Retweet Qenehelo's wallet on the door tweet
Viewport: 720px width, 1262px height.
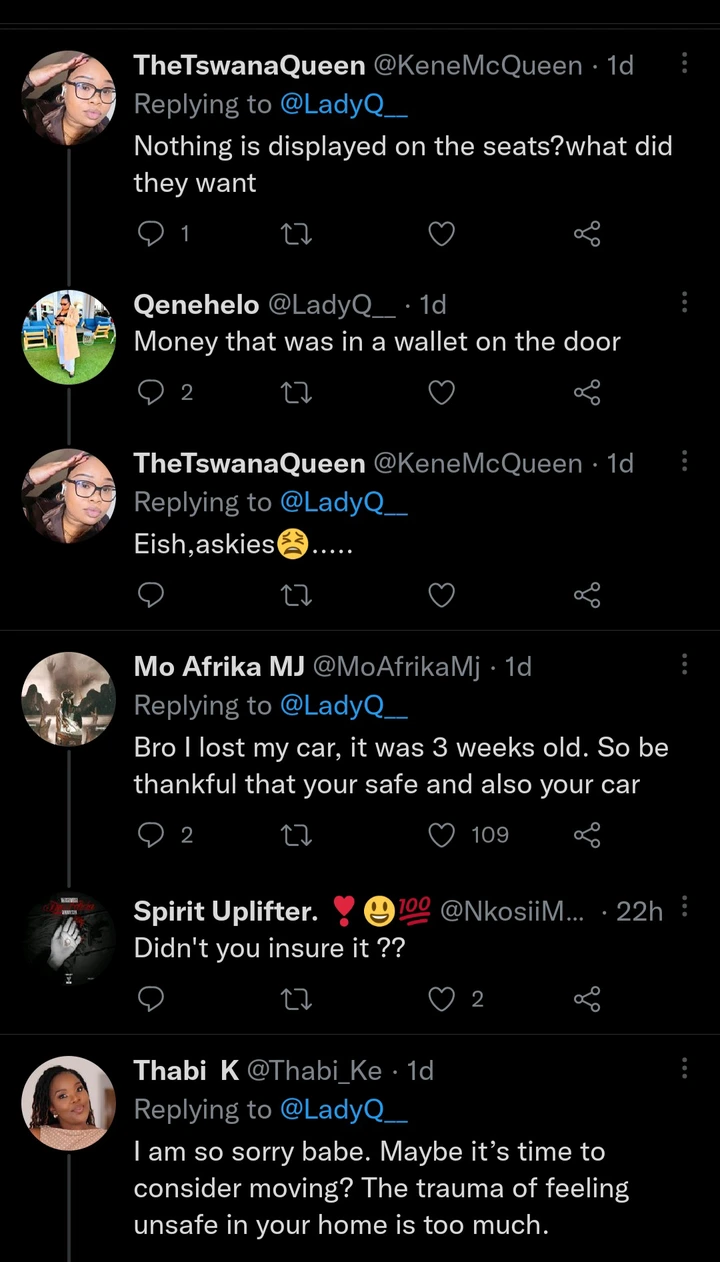pos(297,393)
